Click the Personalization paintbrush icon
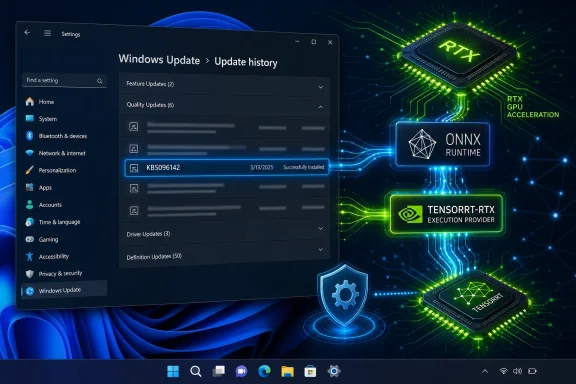Screen dimensions: 576x384 30,170
